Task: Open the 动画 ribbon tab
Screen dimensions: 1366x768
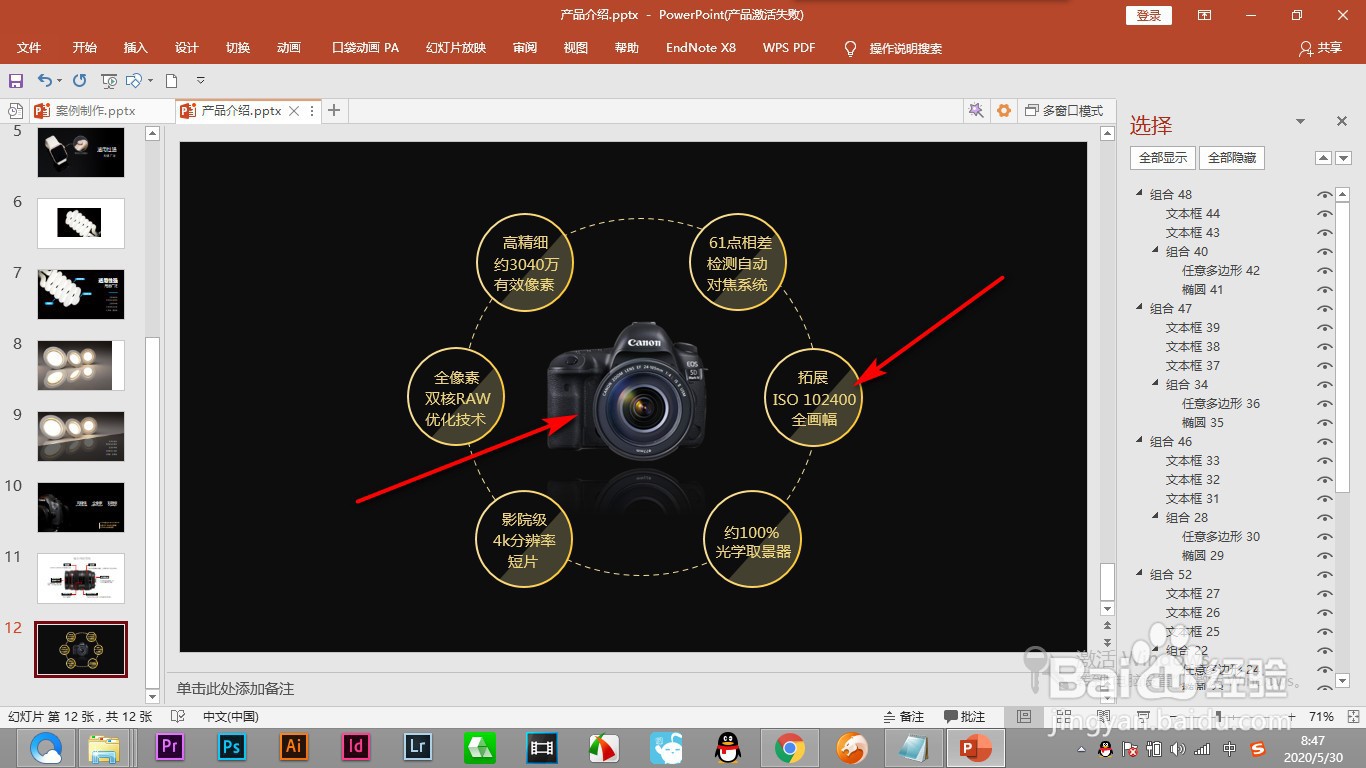Action: (289, 48)
